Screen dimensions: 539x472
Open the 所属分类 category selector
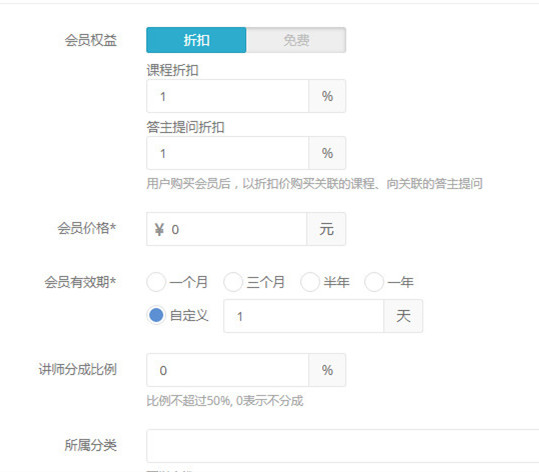[x=343, y=446]
